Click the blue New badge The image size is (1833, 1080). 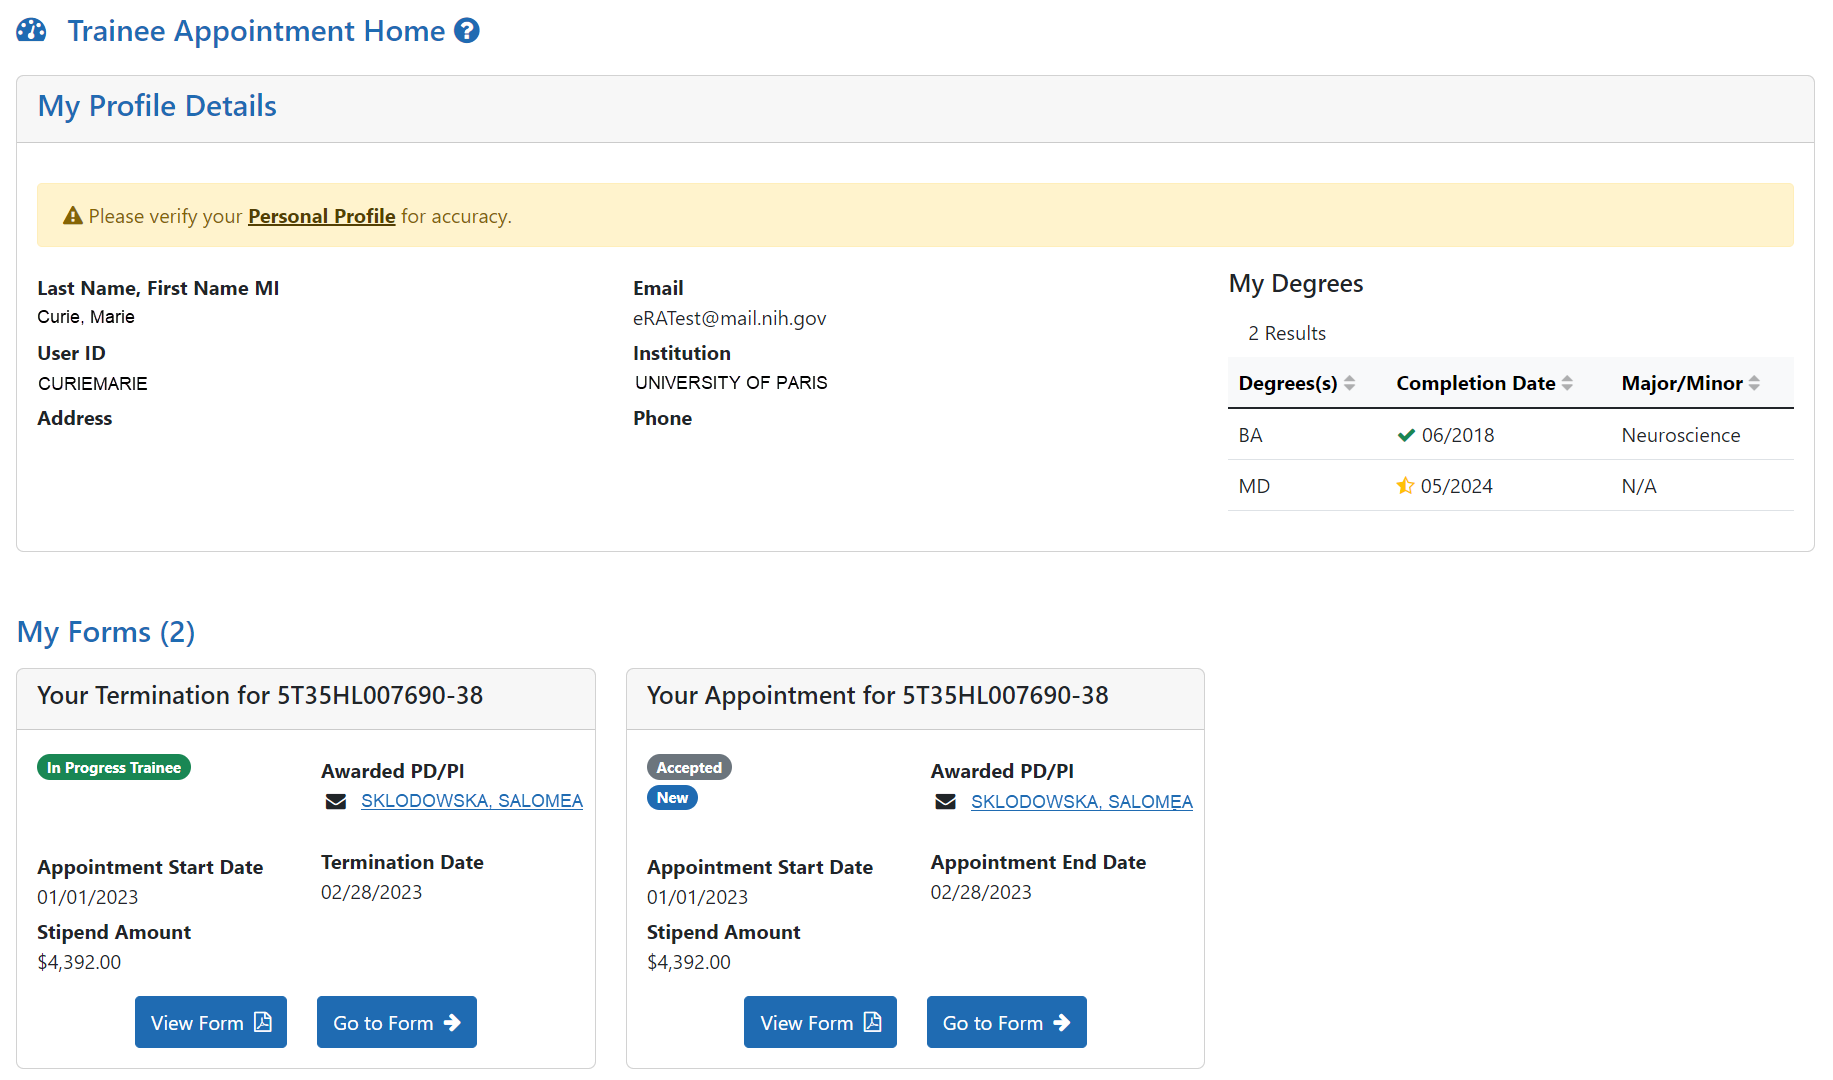tap(672, 798)
